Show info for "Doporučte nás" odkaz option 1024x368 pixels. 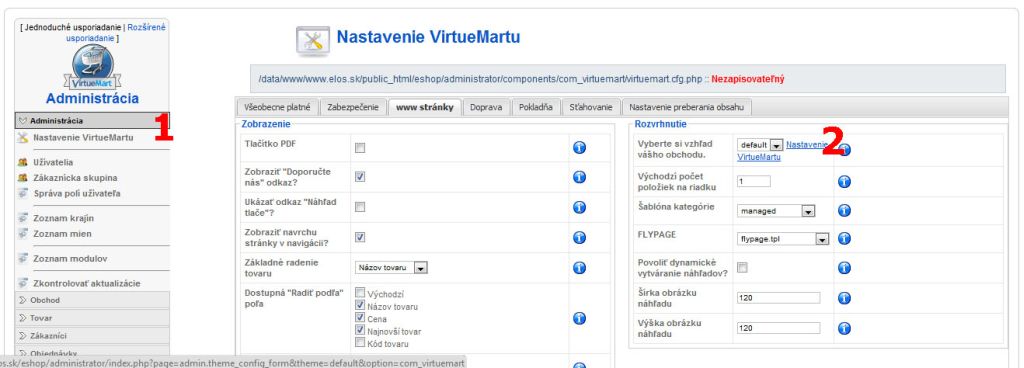coord(579,177)
